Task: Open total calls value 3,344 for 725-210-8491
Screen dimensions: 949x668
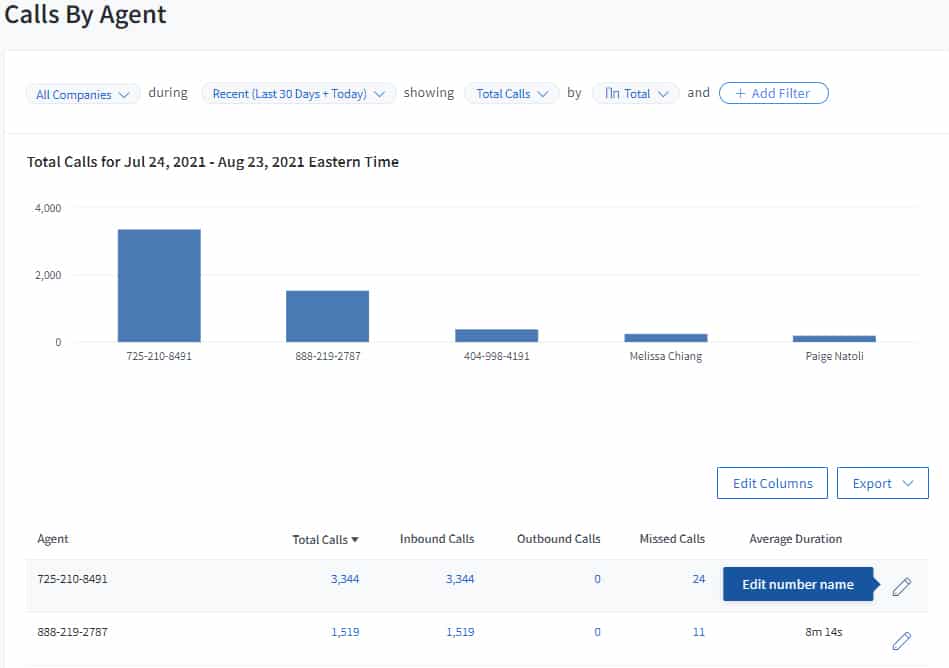Action: tap(345, 578)
